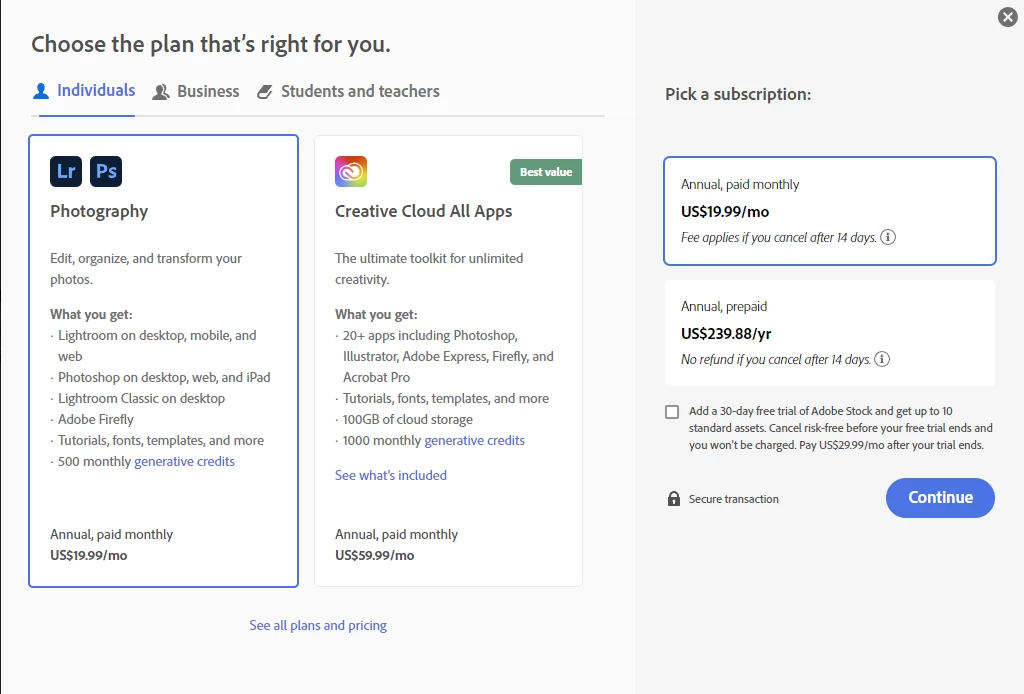Click 'Photoshop on desktop, web, and iPad' item
Image resolution: width=1024 pixels, height=694 pixels.
click(x=164, y=377)
